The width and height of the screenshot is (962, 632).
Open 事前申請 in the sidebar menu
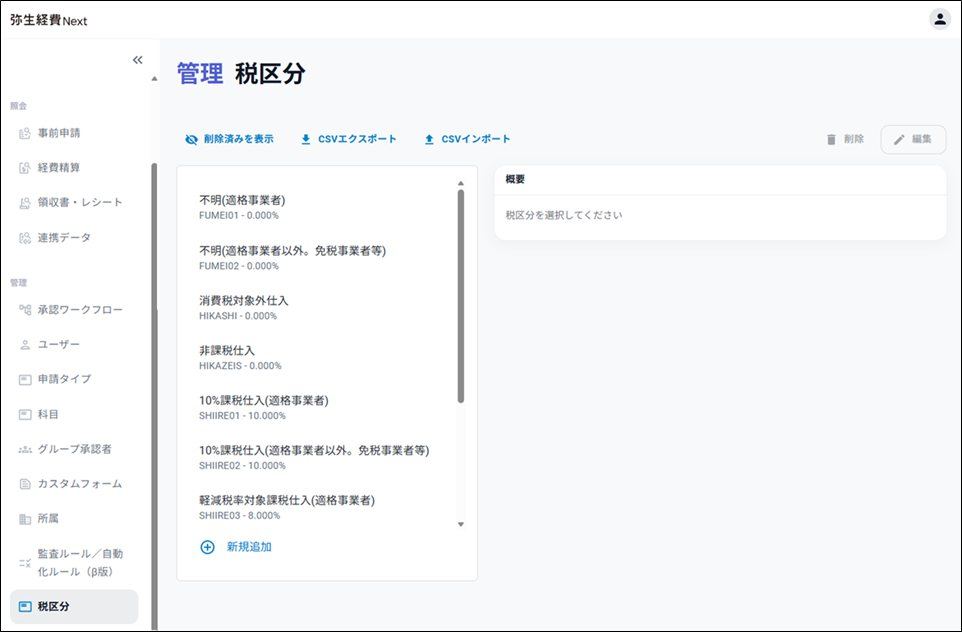[x=59, y=133]
